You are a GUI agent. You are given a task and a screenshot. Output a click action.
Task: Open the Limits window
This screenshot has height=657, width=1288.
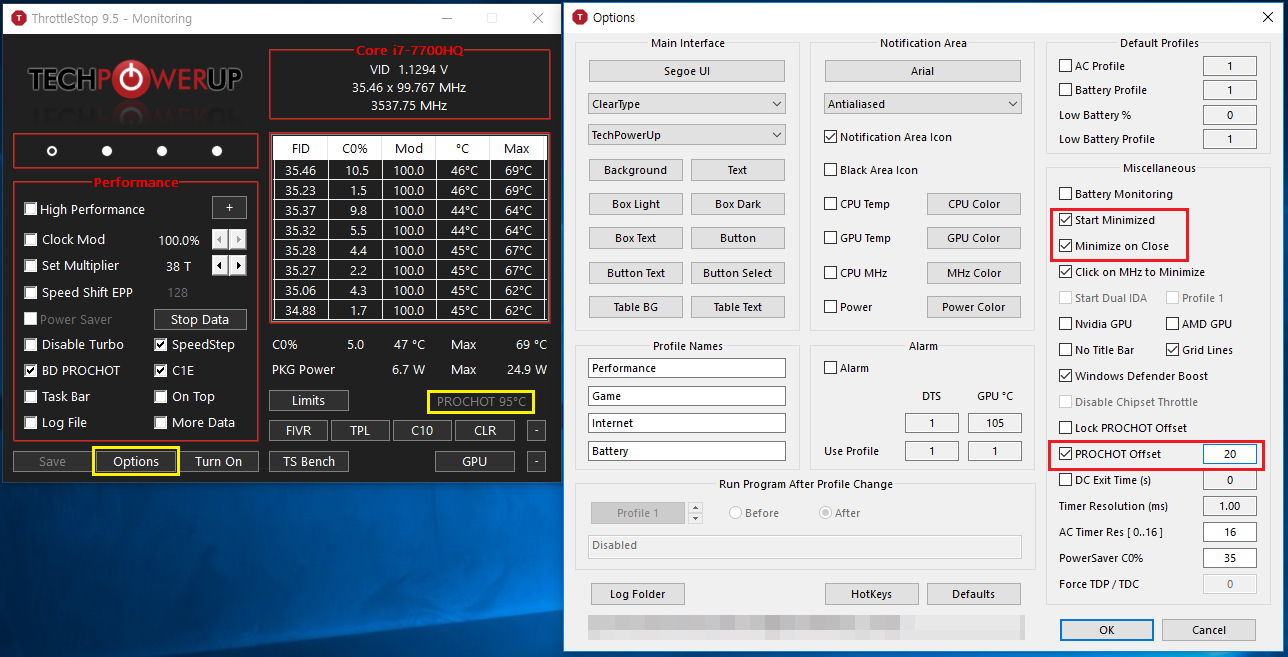coord(308,400)
